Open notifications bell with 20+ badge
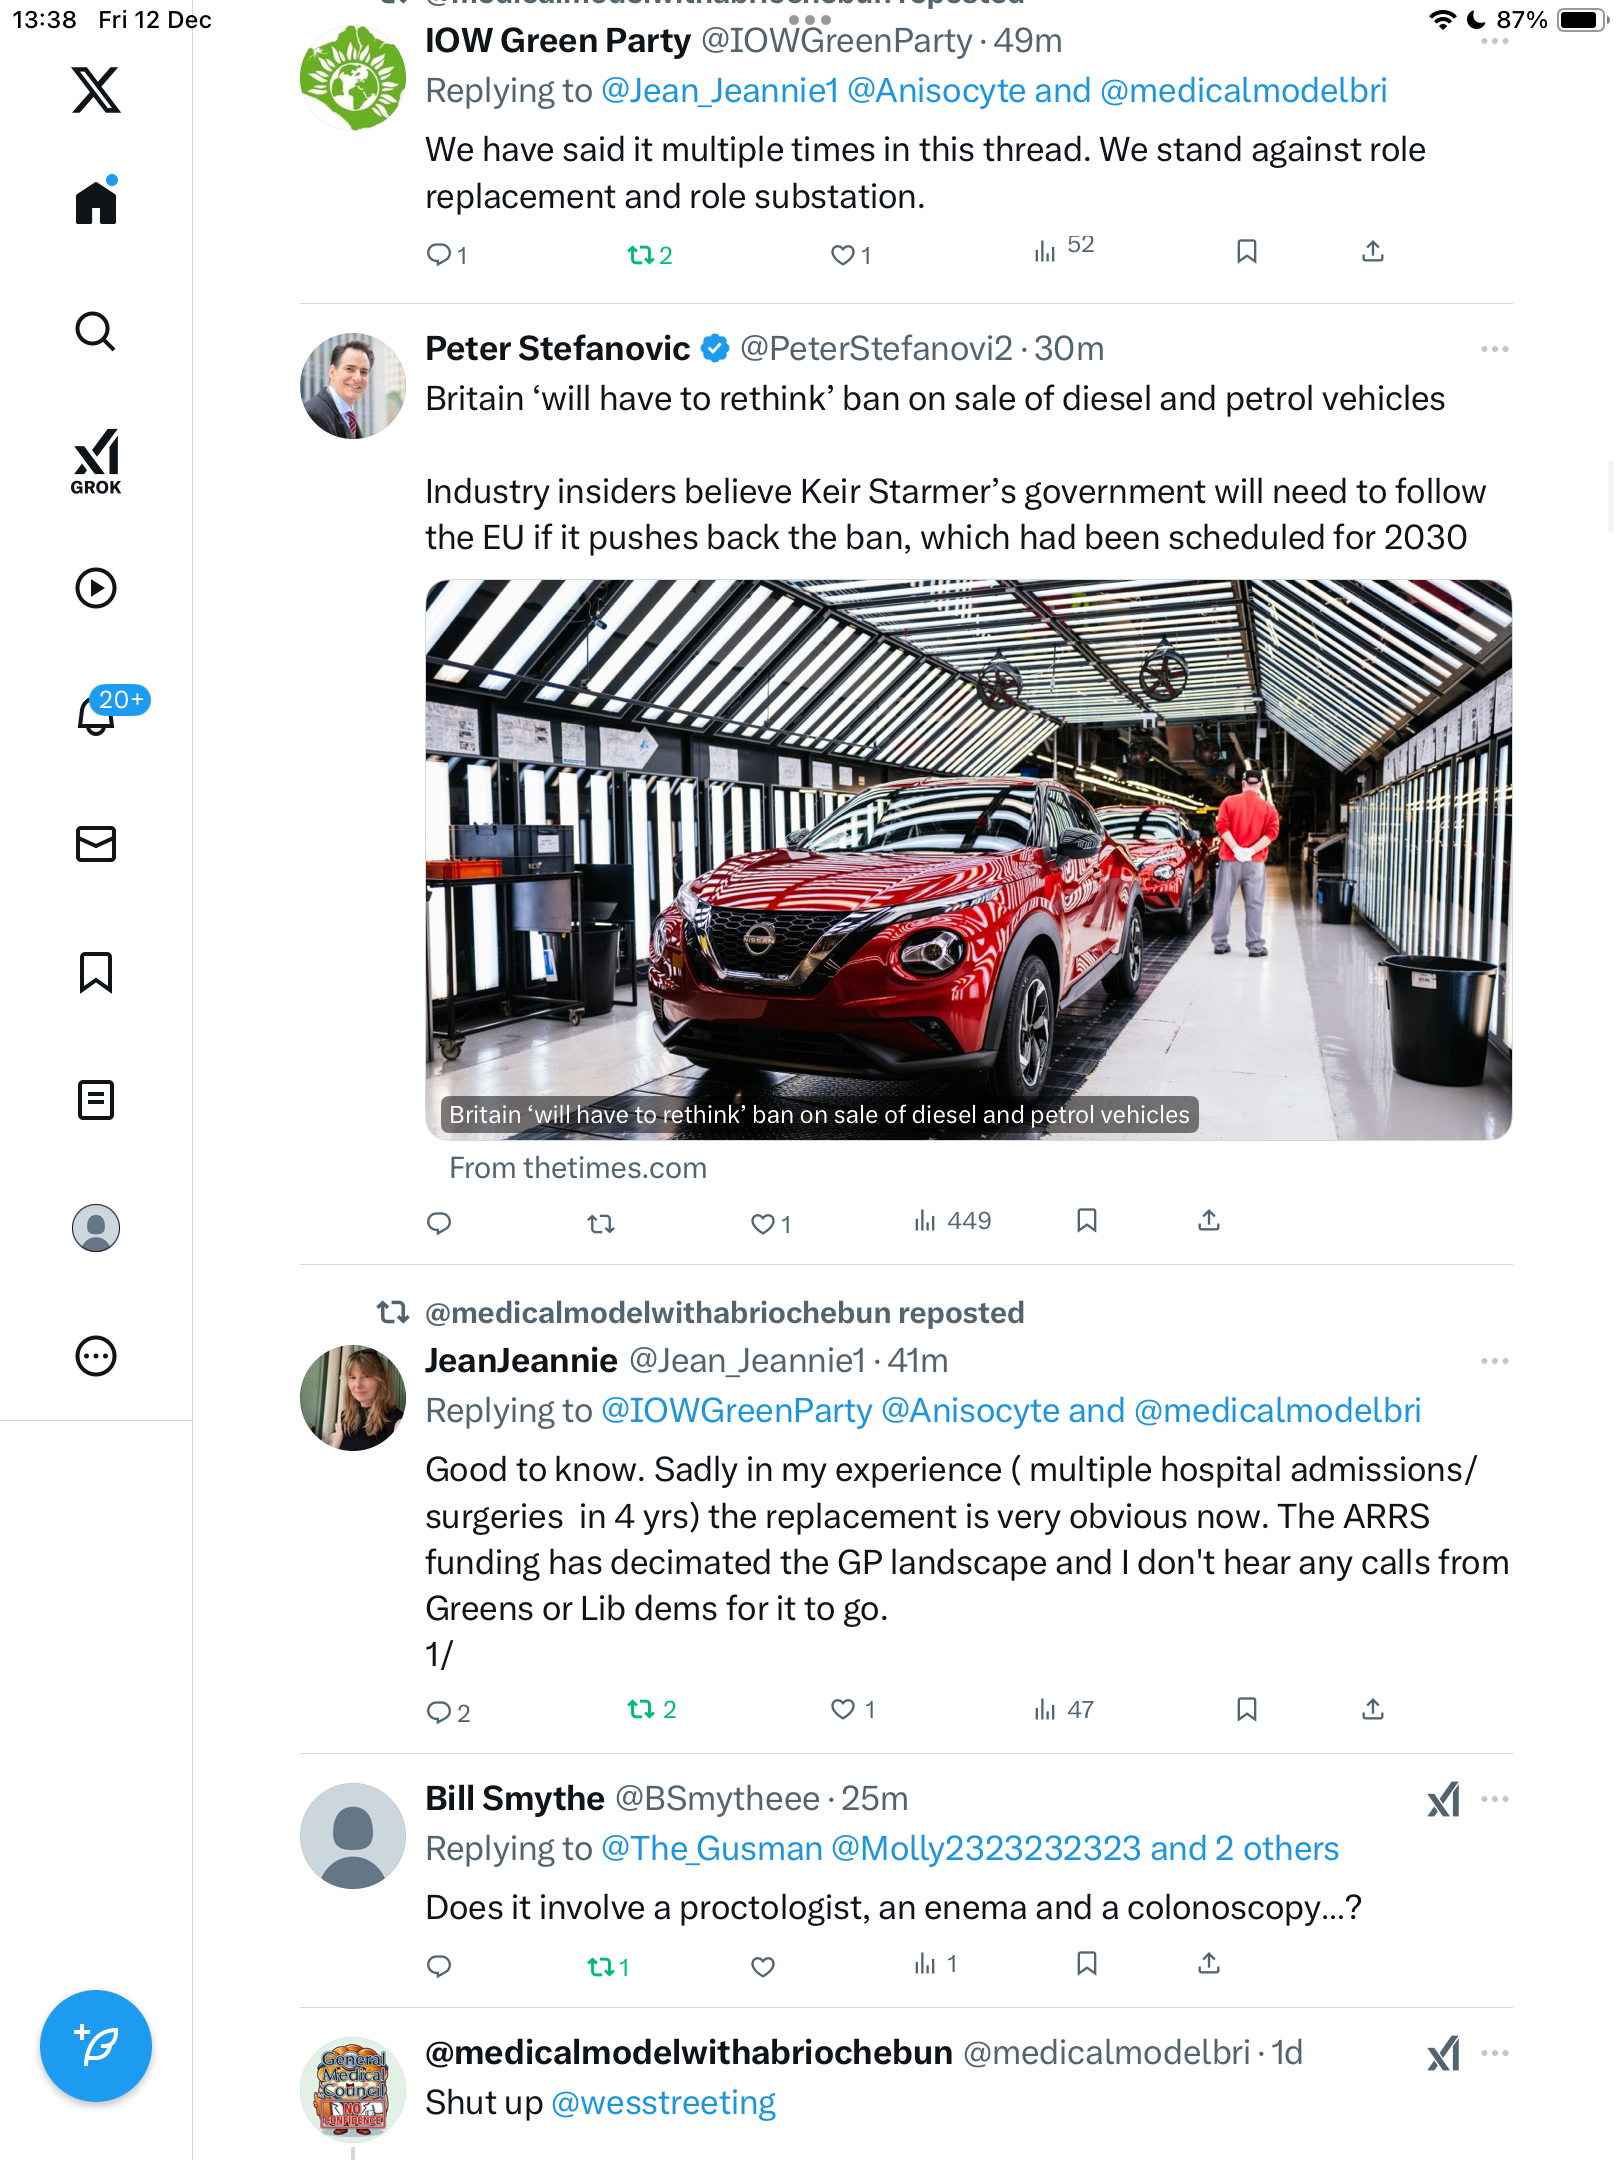 click(x=97, y=714)
